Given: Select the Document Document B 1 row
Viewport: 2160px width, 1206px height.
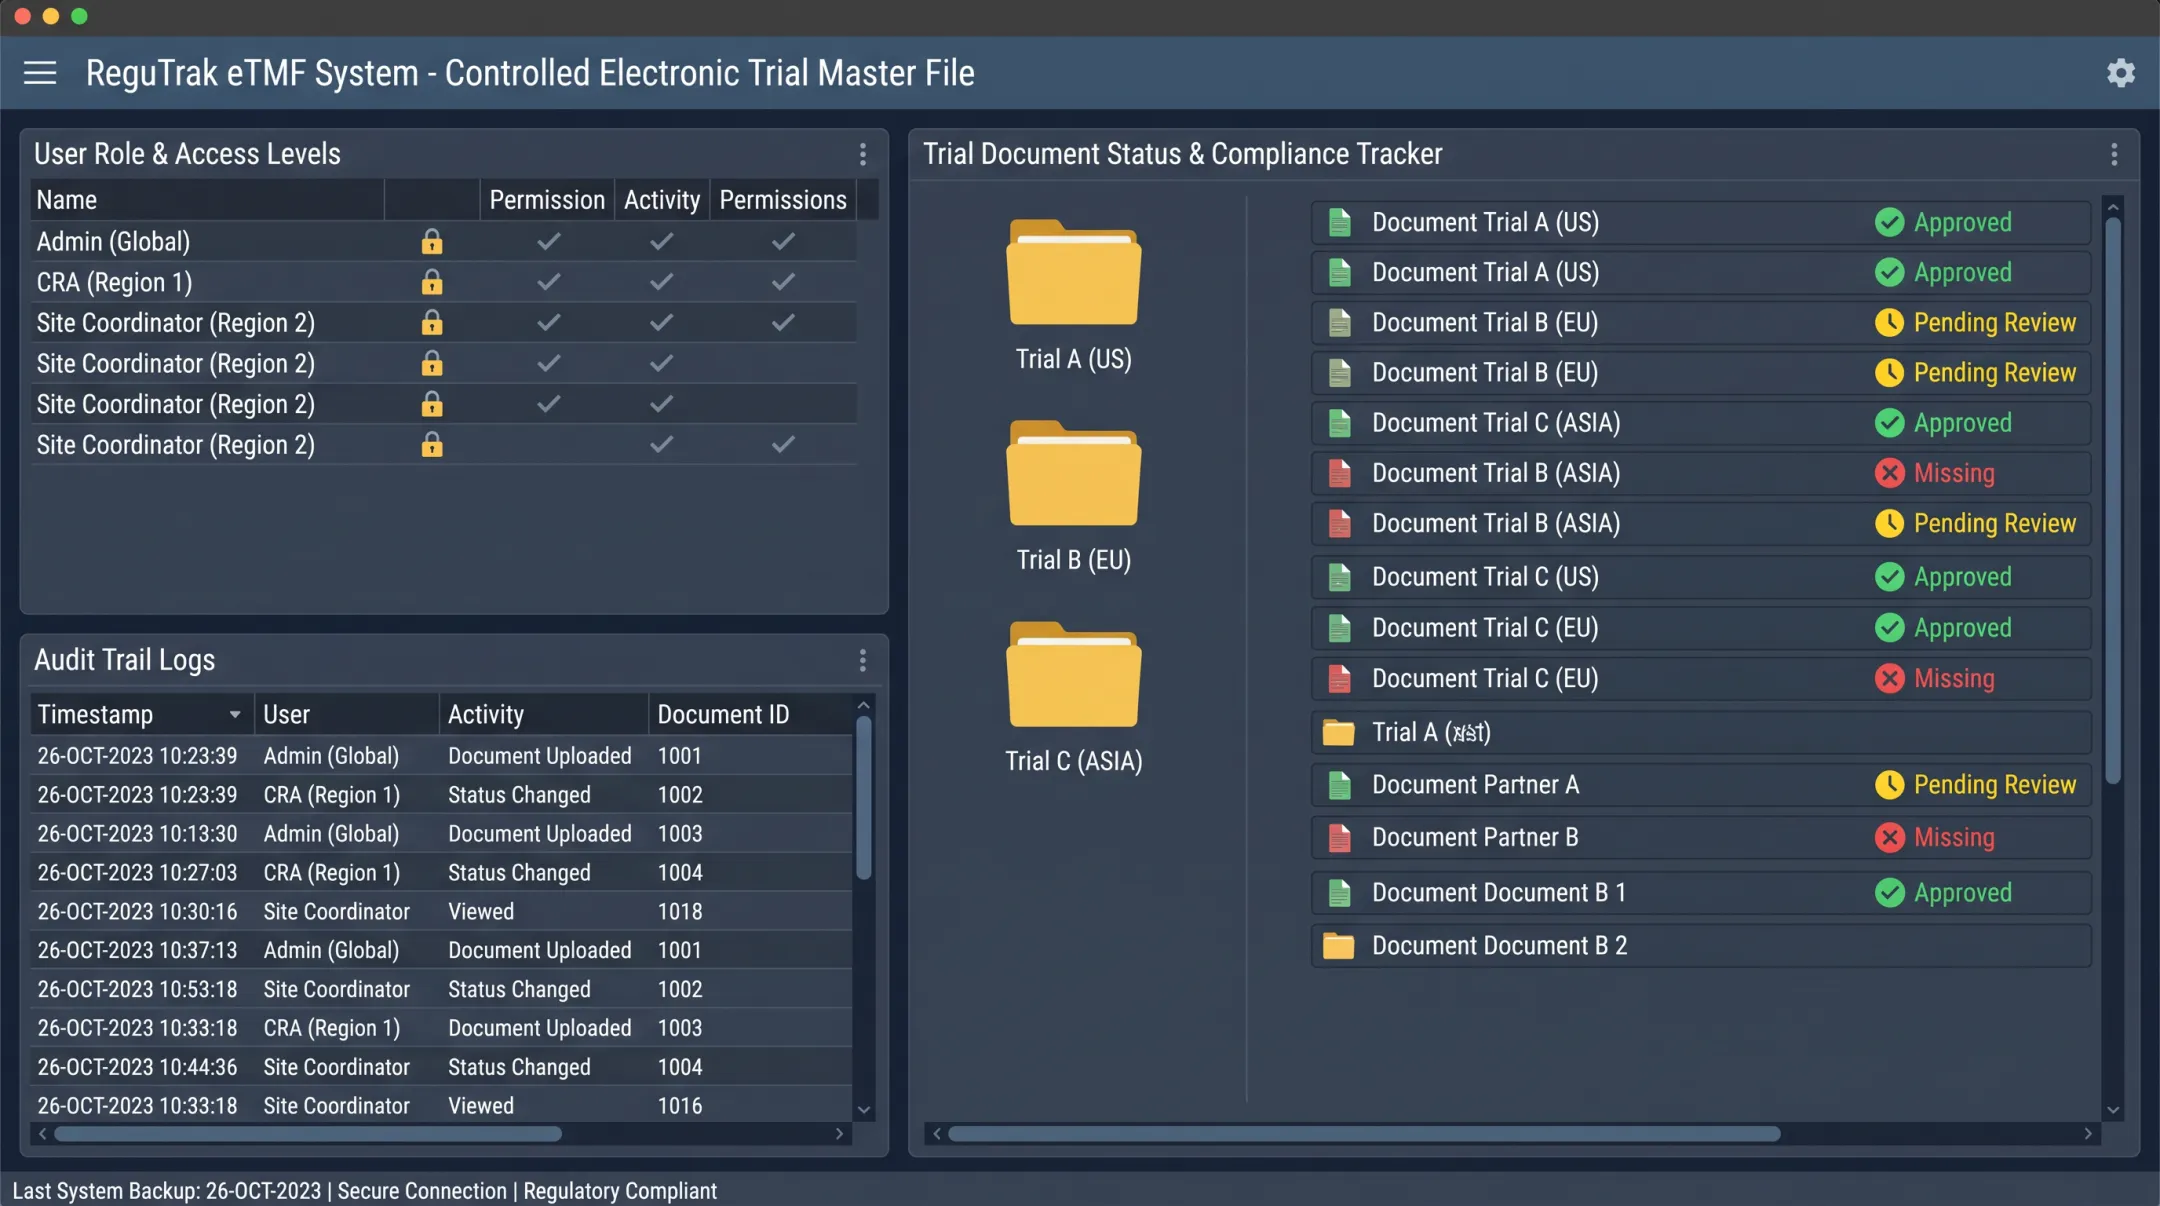Looking at the screenshot, I should click(1701, 892).
